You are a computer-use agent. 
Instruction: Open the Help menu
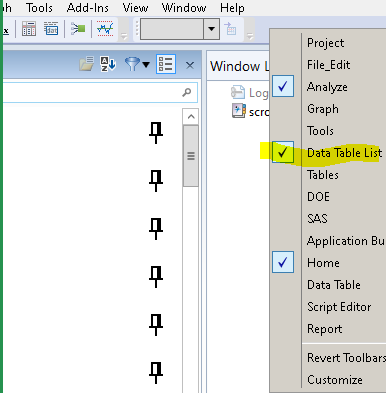[232, 8]
